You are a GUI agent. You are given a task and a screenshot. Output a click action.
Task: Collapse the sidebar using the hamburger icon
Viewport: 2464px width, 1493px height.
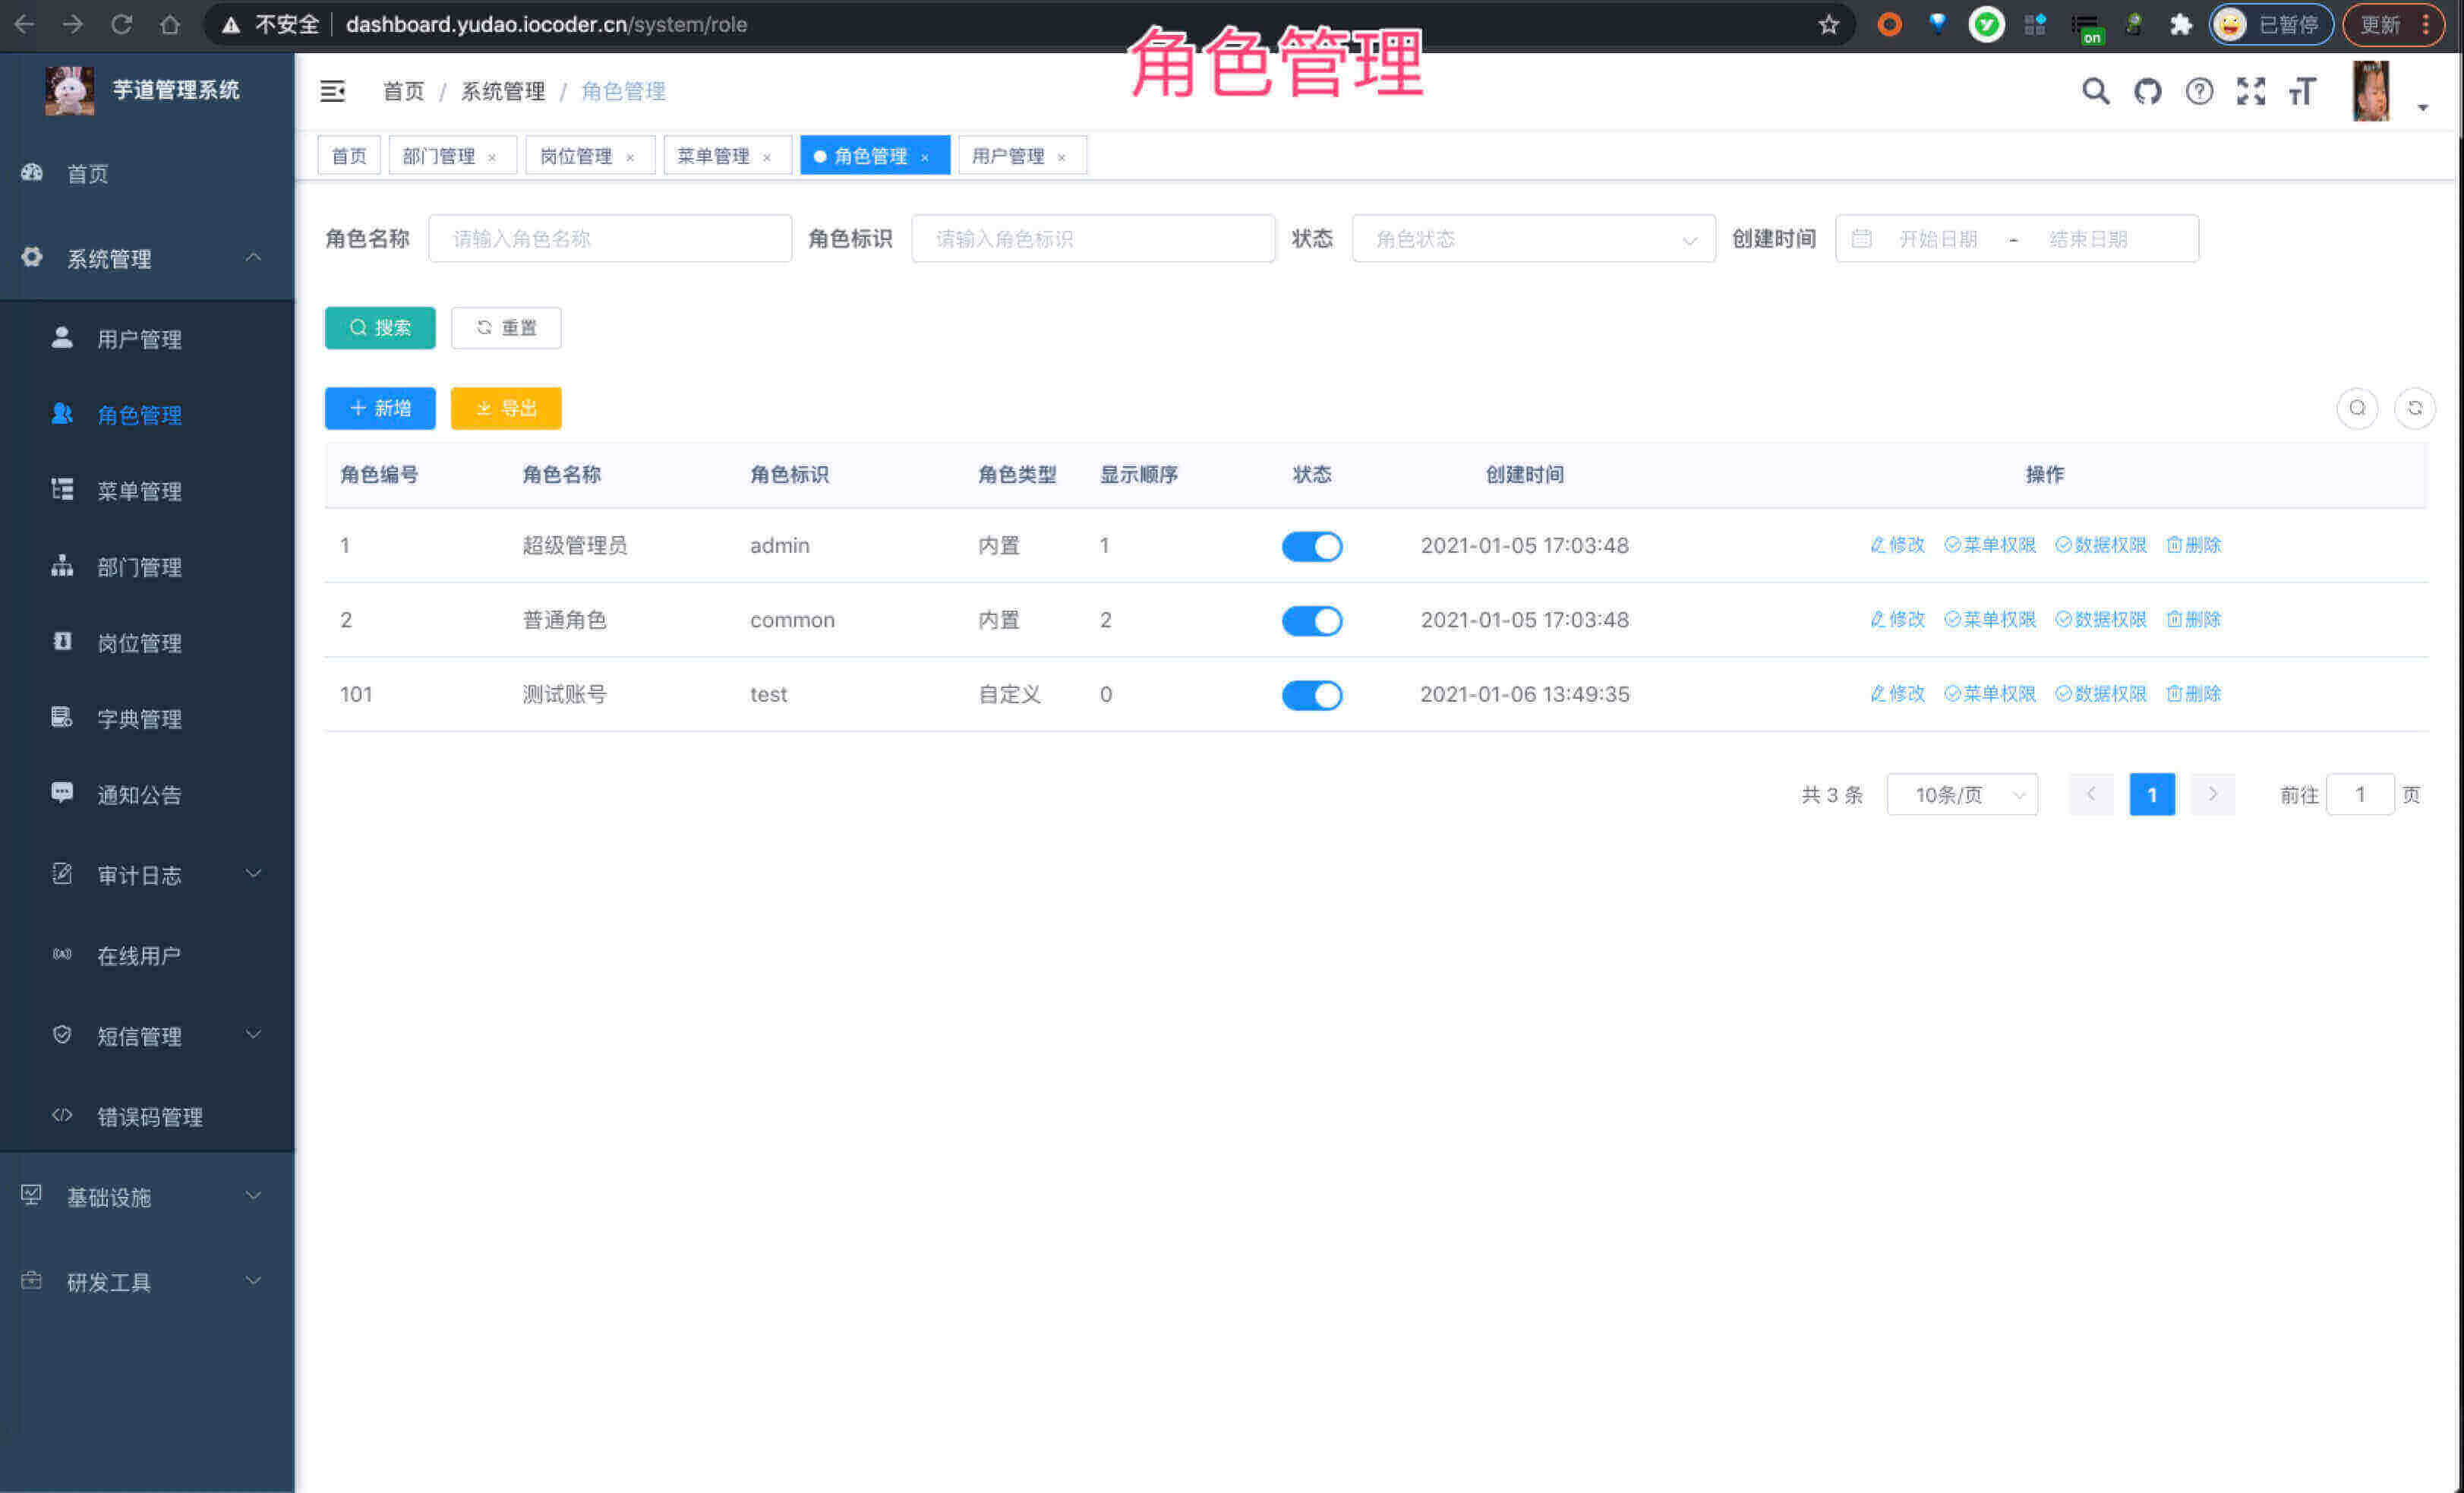click(x=333, y=91)
